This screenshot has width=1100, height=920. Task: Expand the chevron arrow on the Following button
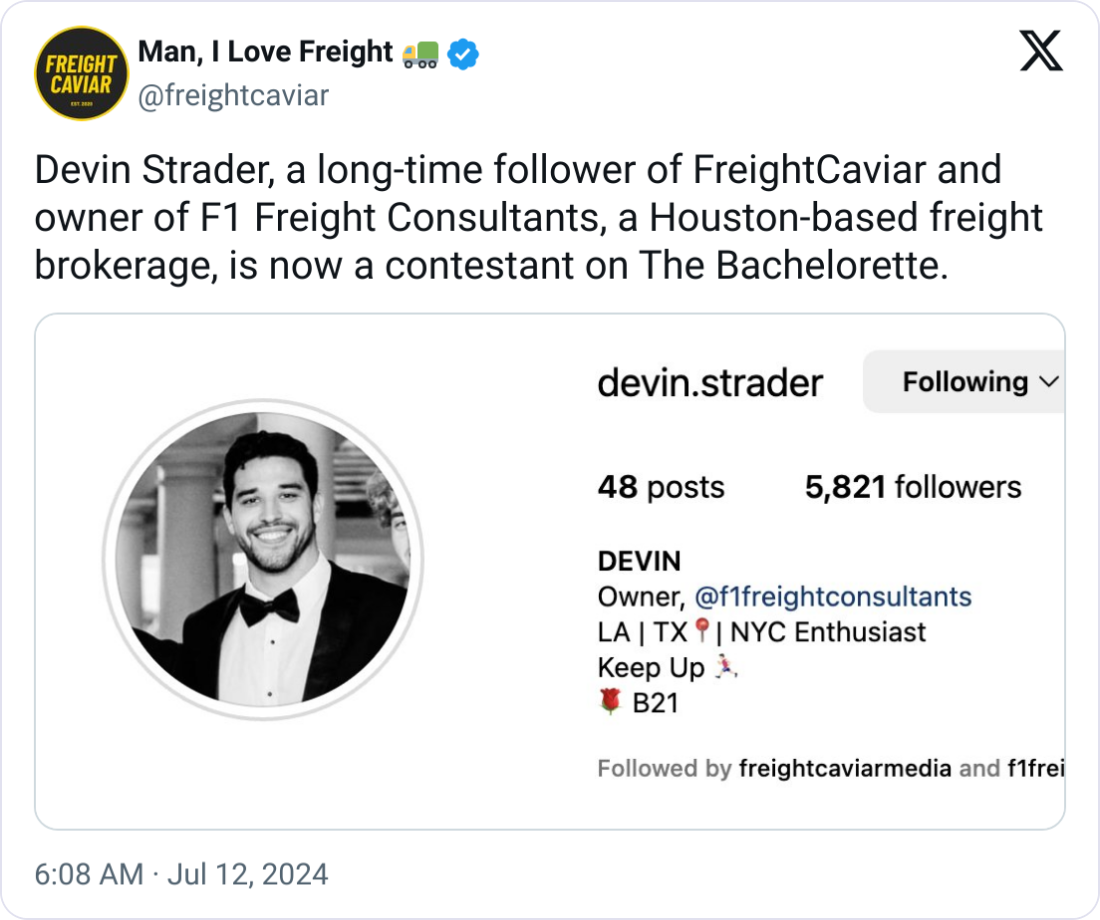(x=1049, y=382)
